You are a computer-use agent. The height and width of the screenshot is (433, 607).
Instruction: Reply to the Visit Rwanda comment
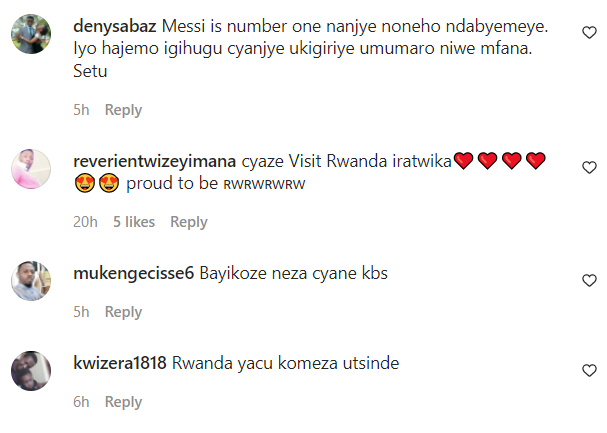coord(189,222)
